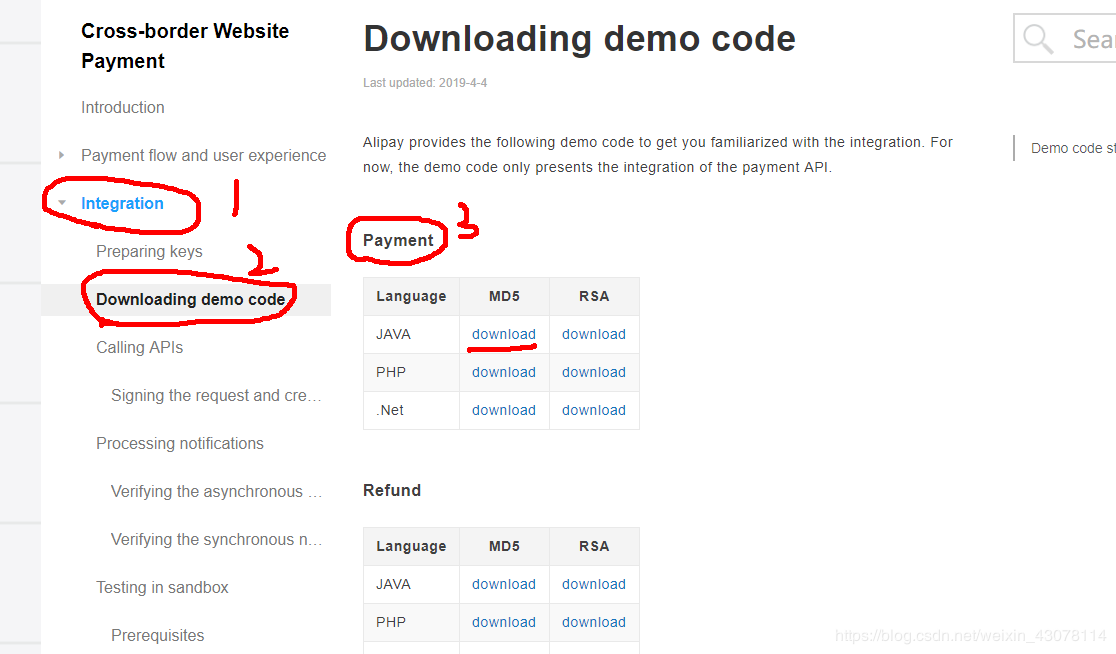Click the search magnifier icon

1038,38
